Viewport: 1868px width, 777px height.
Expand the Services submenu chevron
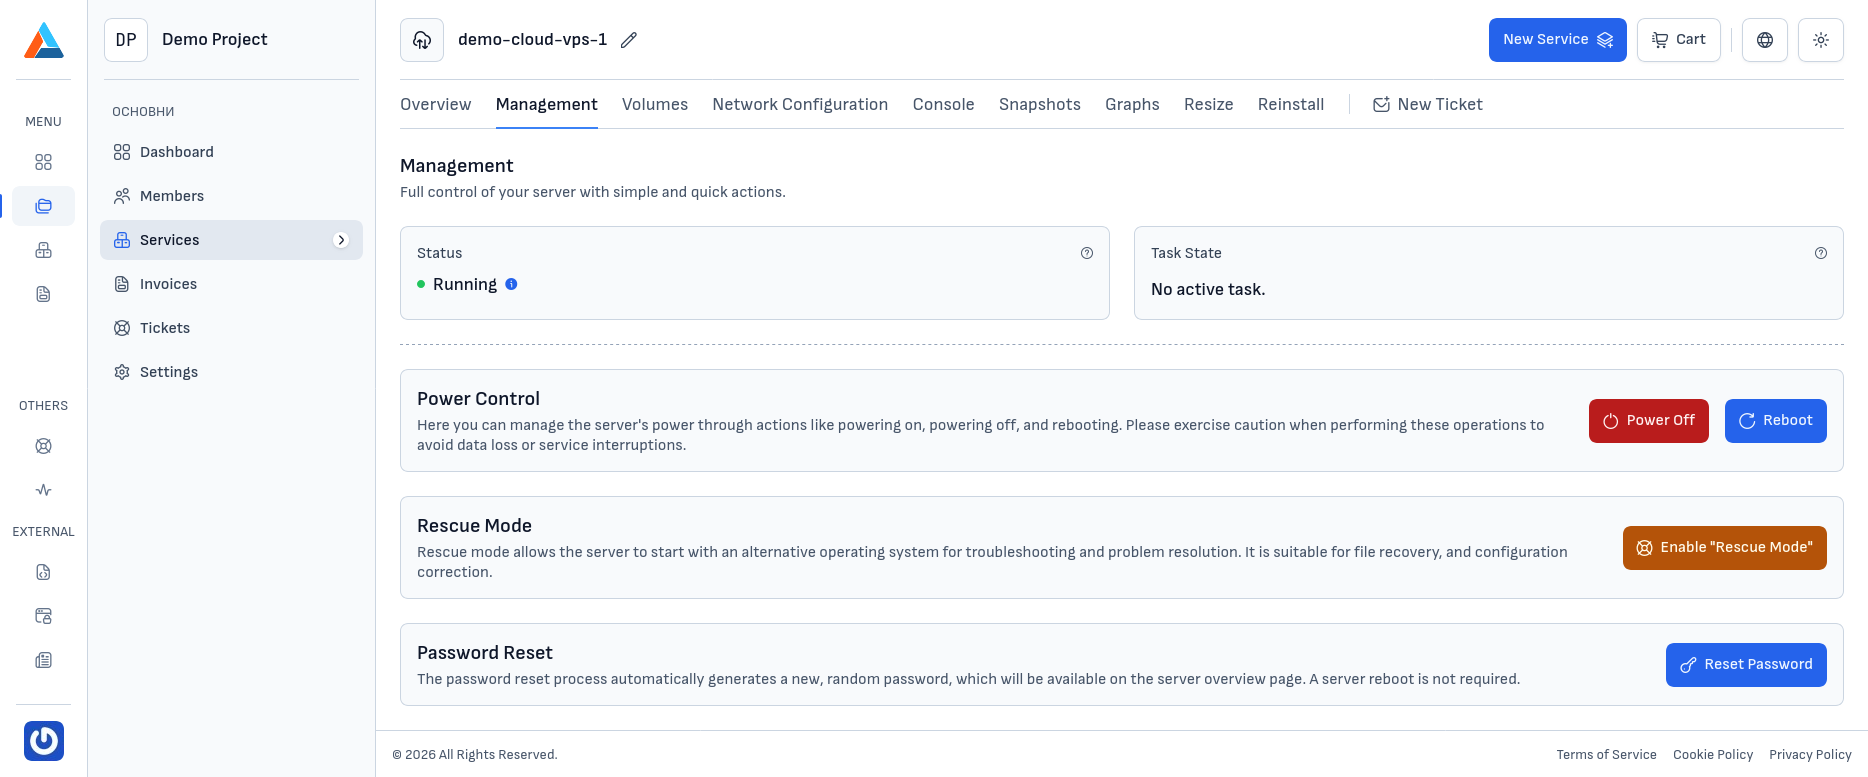point(341,240)
